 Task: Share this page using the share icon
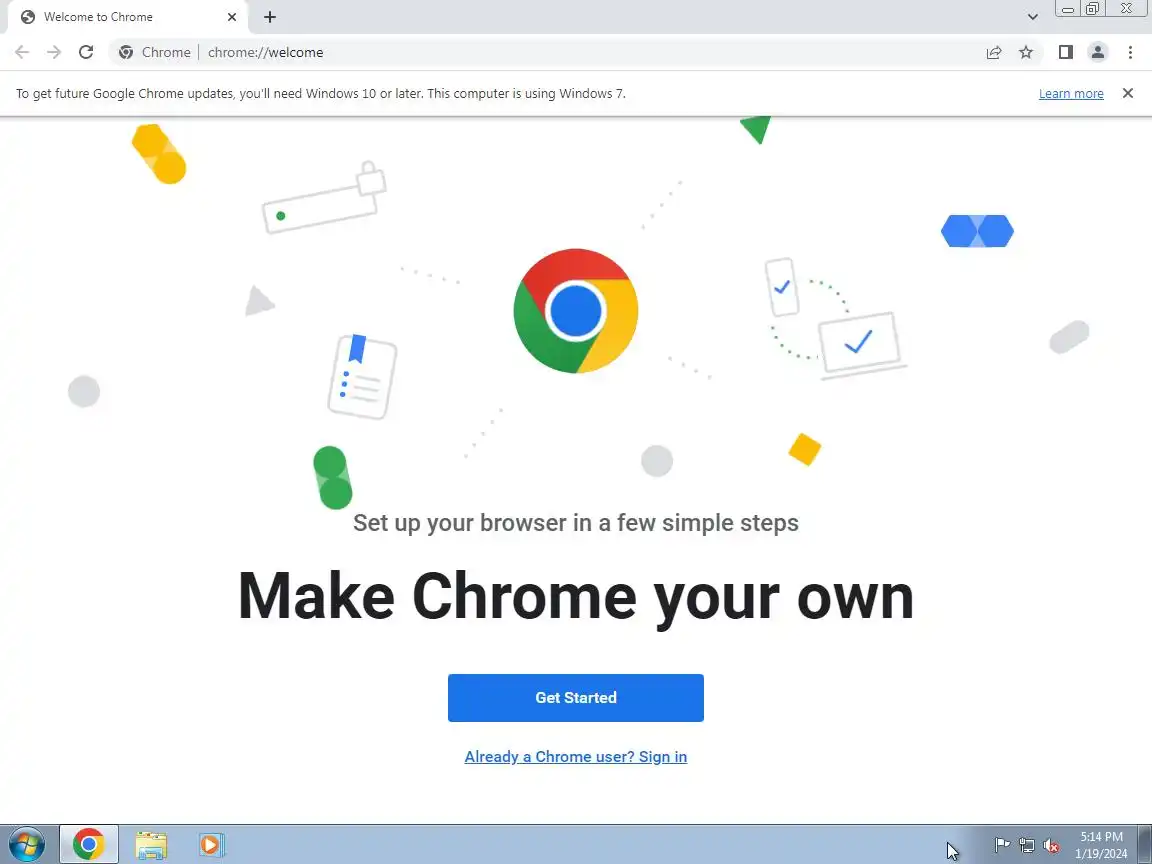pos(993,52)
